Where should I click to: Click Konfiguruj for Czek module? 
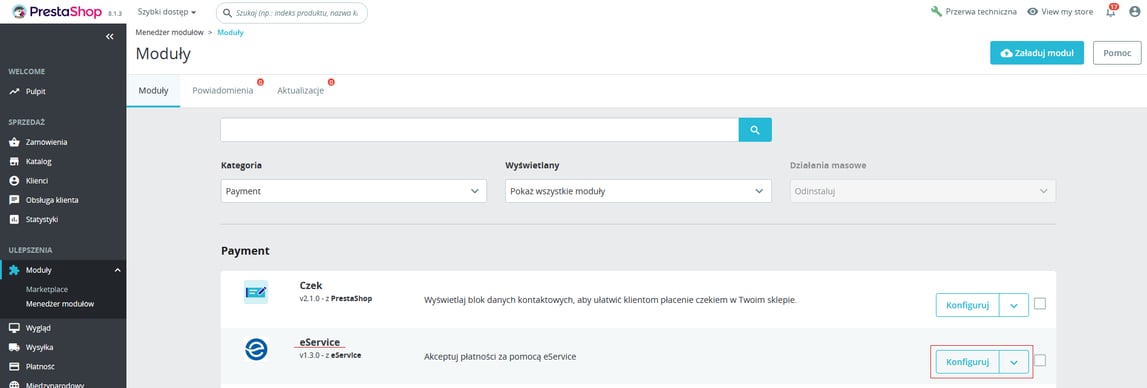tap(967, 305)
